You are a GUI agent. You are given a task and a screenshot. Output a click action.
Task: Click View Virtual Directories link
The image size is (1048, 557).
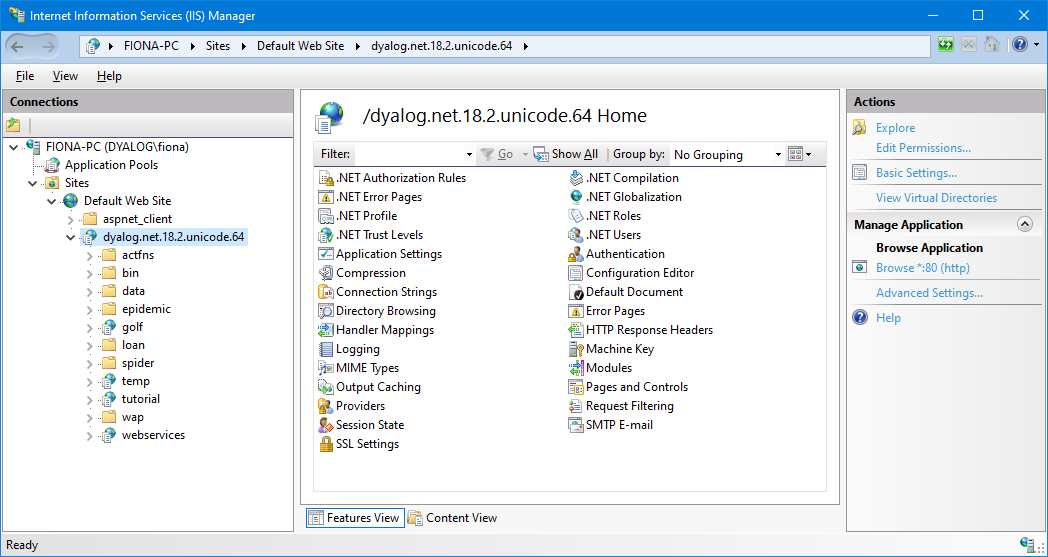(936, 198)
